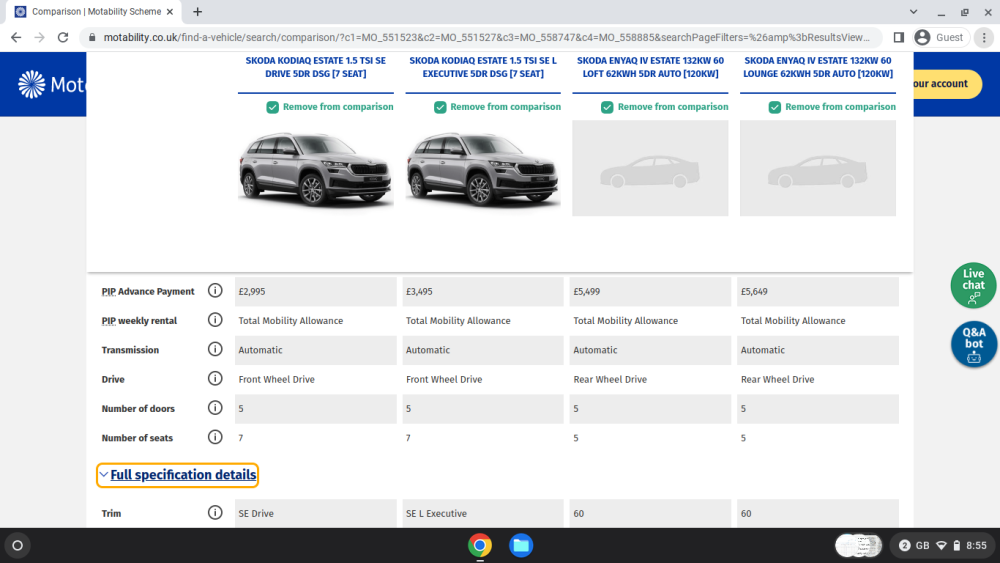Image resolution: width=1000 pixels, height=563 pixels.
Task: Collapse the Full specification details section
Action: (x=177, y=475)
